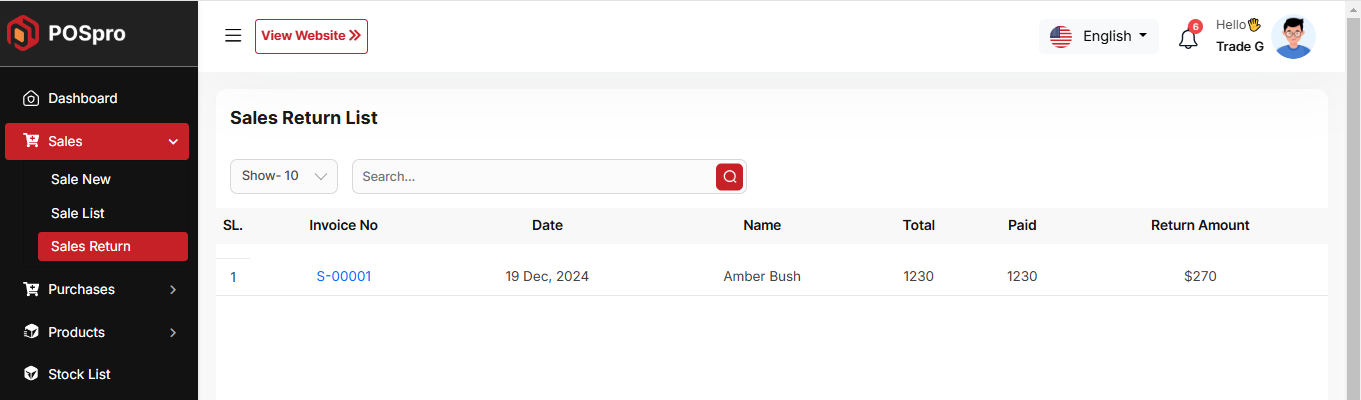
Task: Go to Sale List page
Action: (x=78, y=214)
